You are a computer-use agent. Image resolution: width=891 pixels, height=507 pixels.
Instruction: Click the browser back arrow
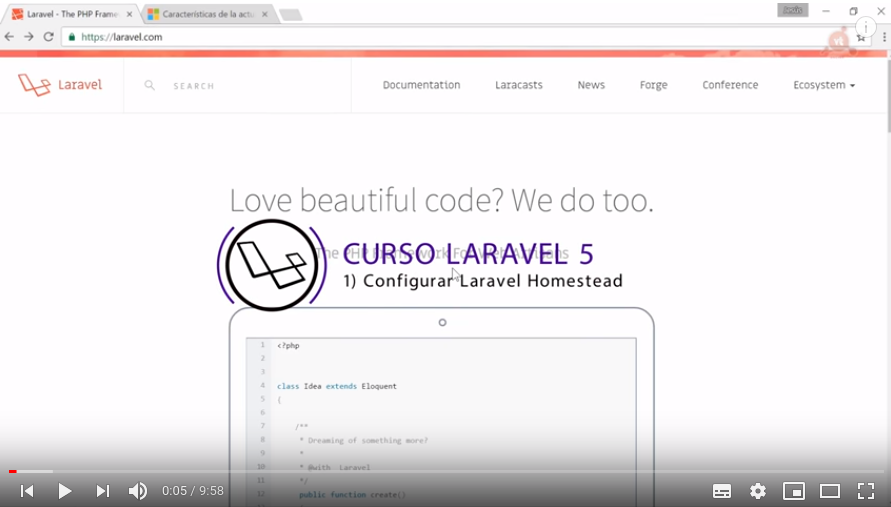[x=9, y=37]
